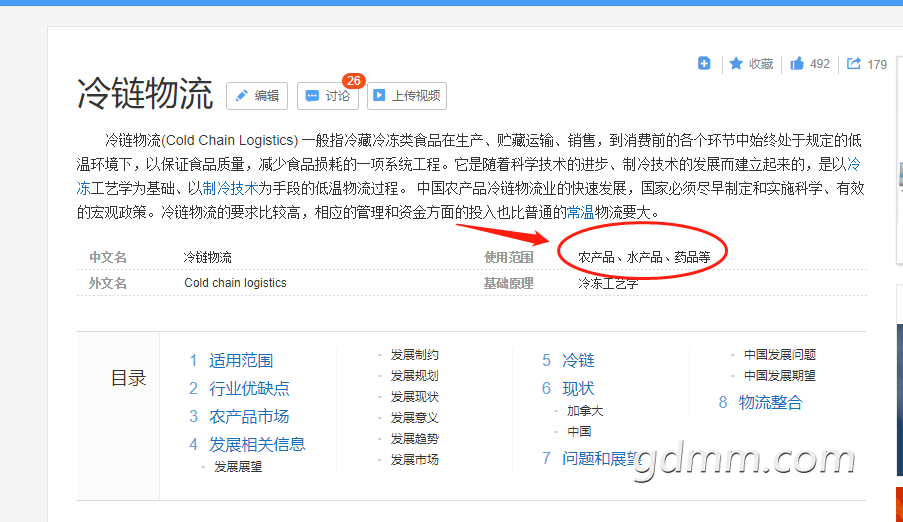Click the 收藏 favorite label

(761, 64)
